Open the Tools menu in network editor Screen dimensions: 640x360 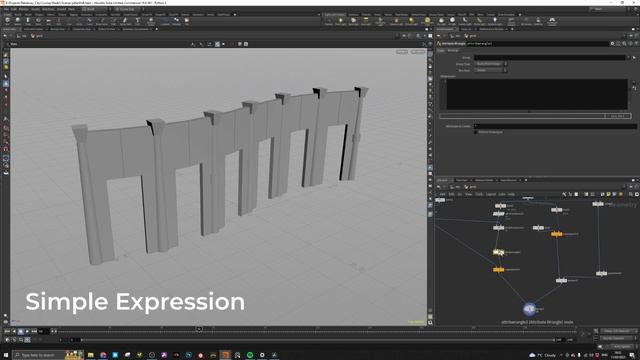[x=479, y=194]
